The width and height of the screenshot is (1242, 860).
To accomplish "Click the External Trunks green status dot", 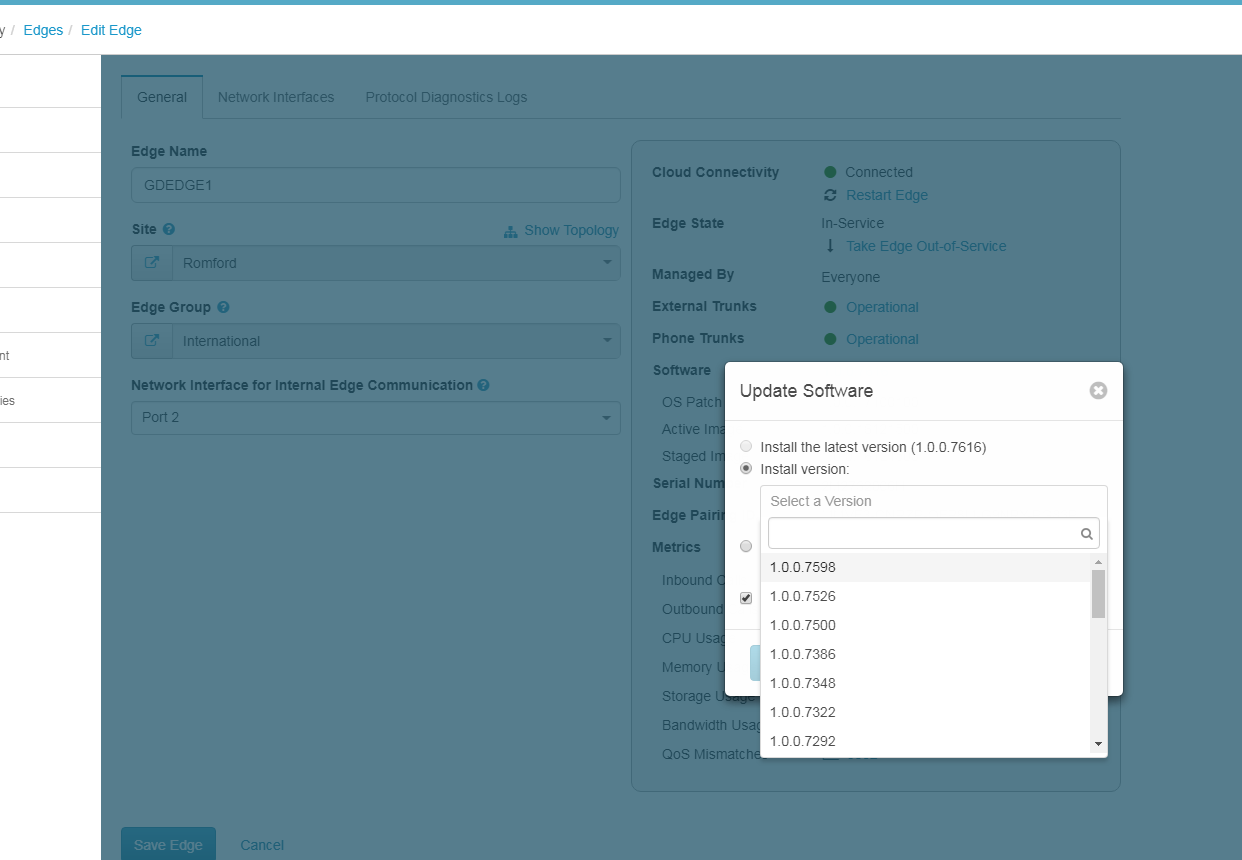I will tap(830, 307).
